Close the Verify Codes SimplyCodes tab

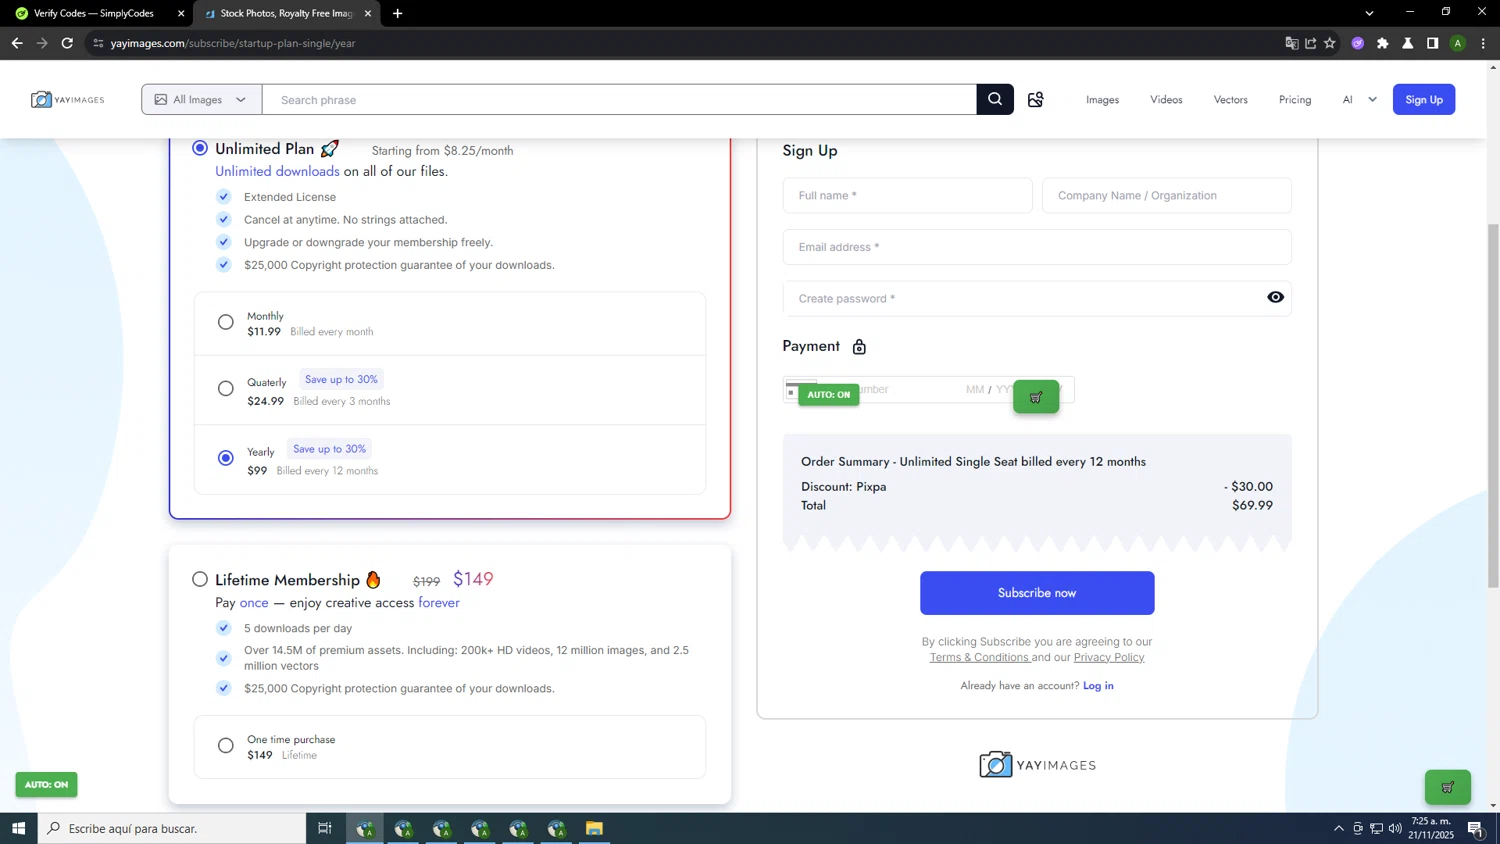[181, 13]
